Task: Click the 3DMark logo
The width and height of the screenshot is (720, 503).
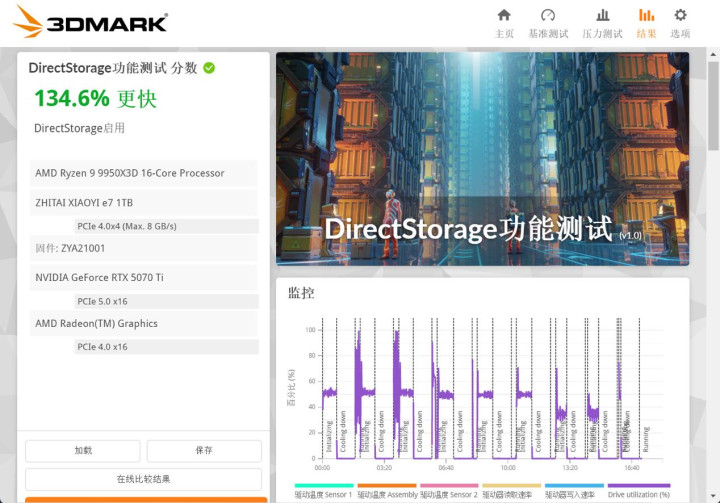Action: (90, 22)
